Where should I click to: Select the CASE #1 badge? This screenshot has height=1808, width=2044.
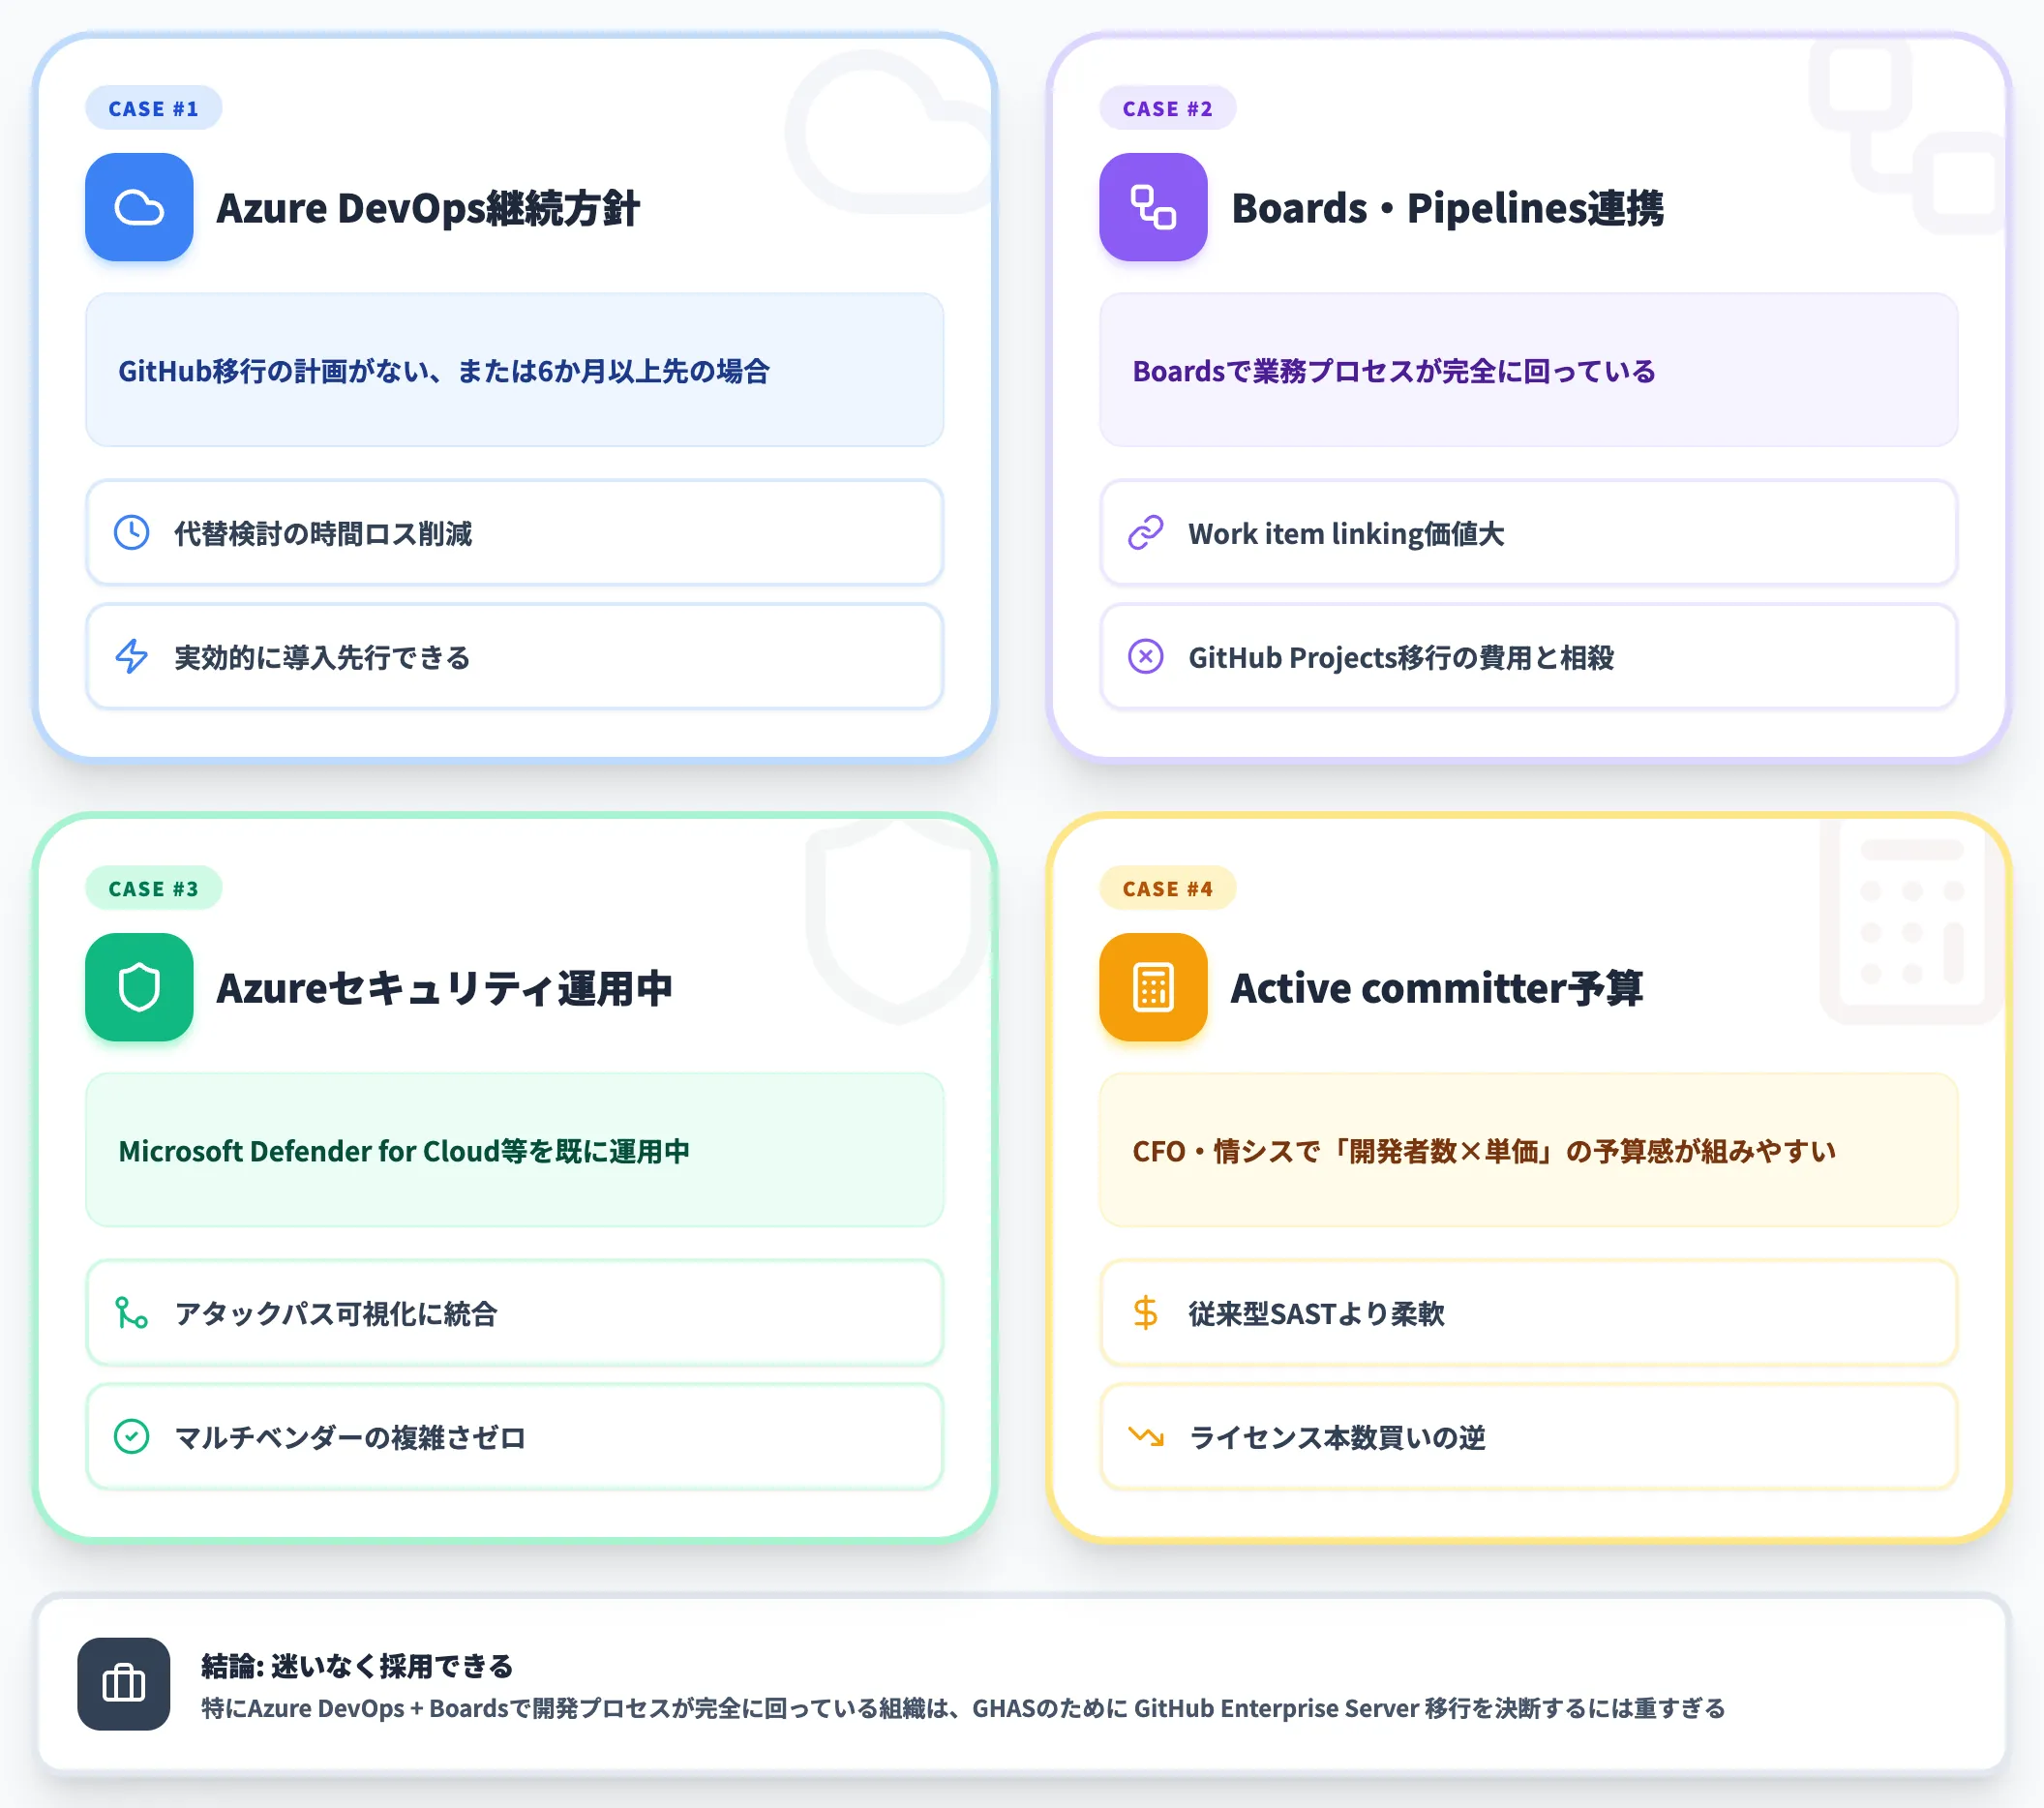pyautogui.click(x=153, y=108)
